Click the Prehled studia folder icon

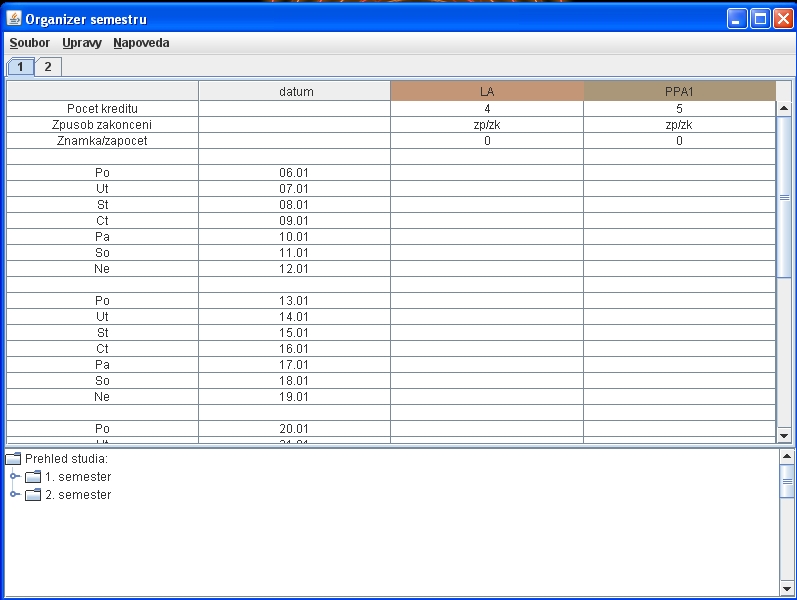[x=14, y=459]
